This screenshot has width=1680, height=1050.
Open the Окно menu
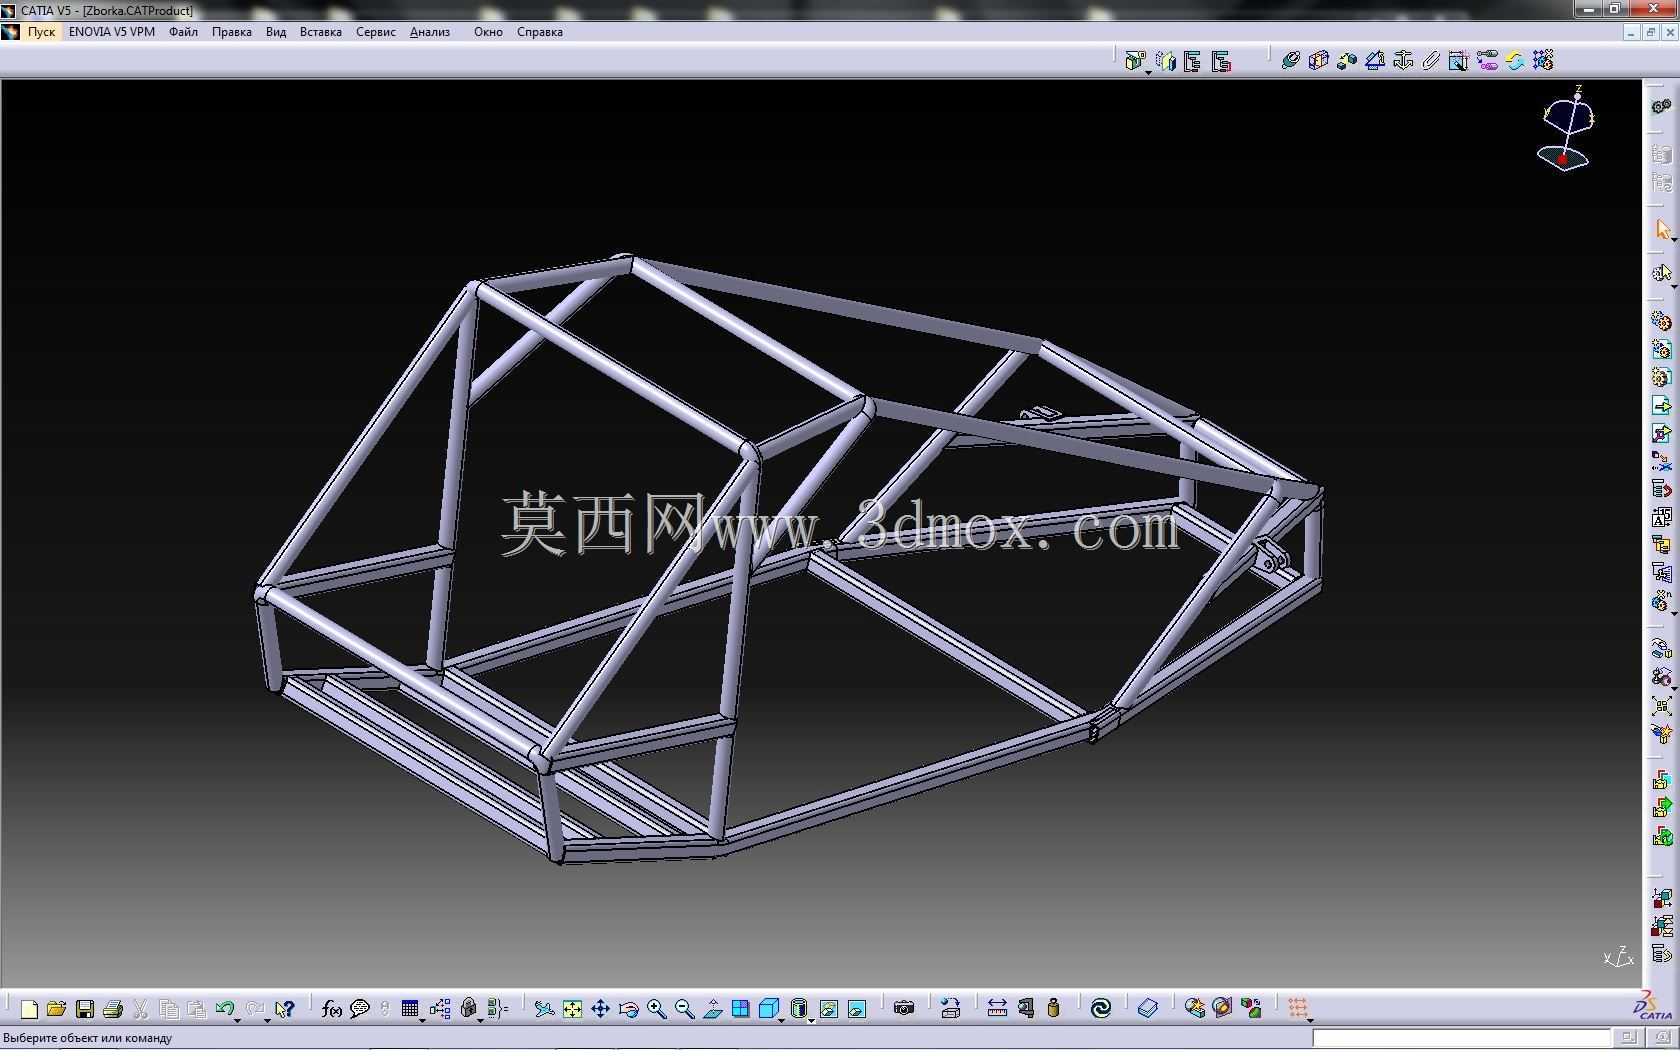click(x=488, y=32)
